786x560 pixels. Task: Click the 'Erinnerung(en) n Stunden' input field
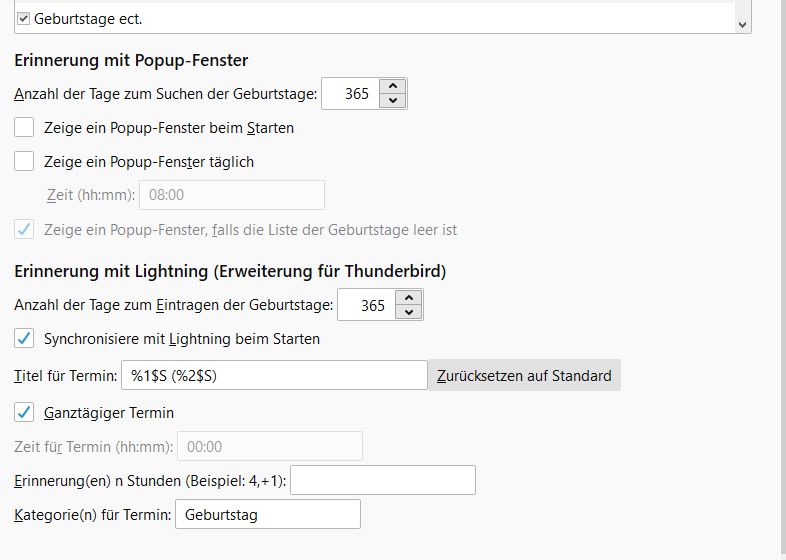click(x=382, y=481)
